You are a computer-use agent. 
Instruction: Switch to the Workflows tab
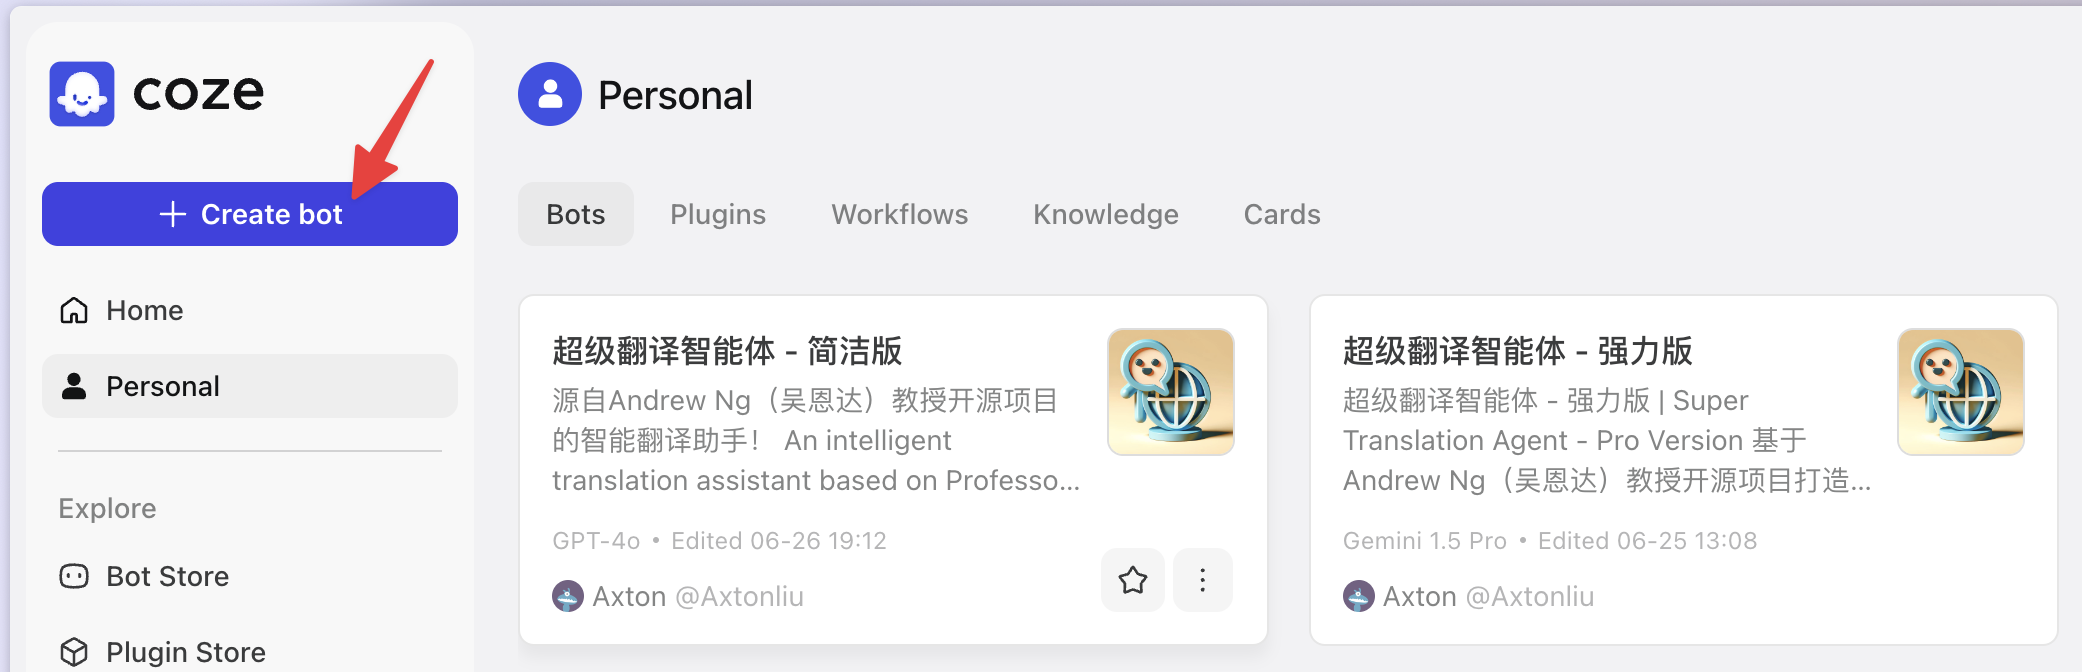[900, 214]
